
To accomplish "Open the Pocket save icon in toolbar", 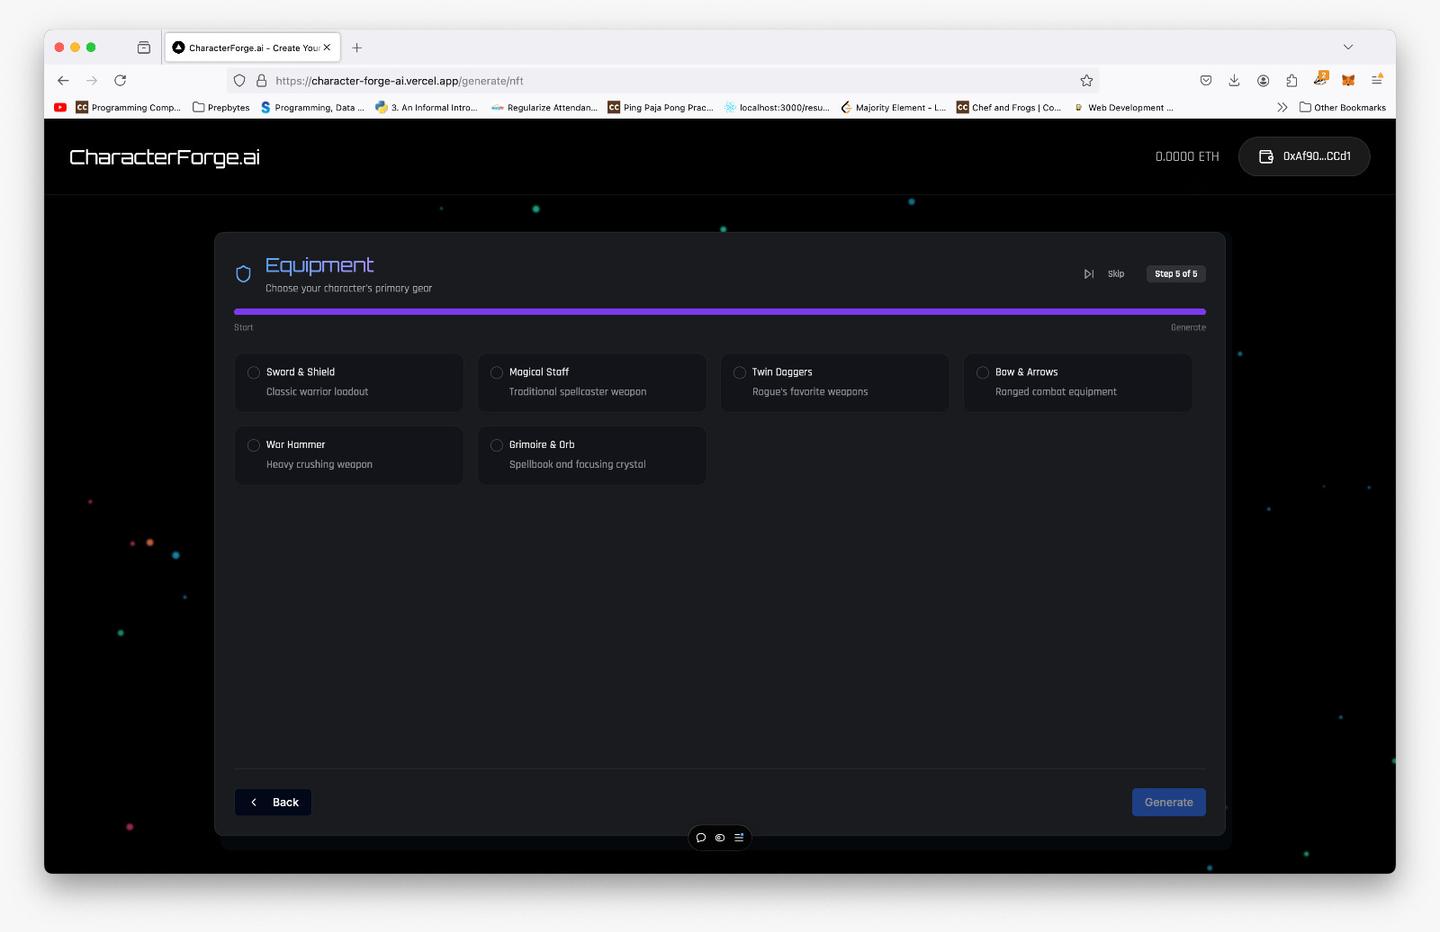I will coord(1206,80).
